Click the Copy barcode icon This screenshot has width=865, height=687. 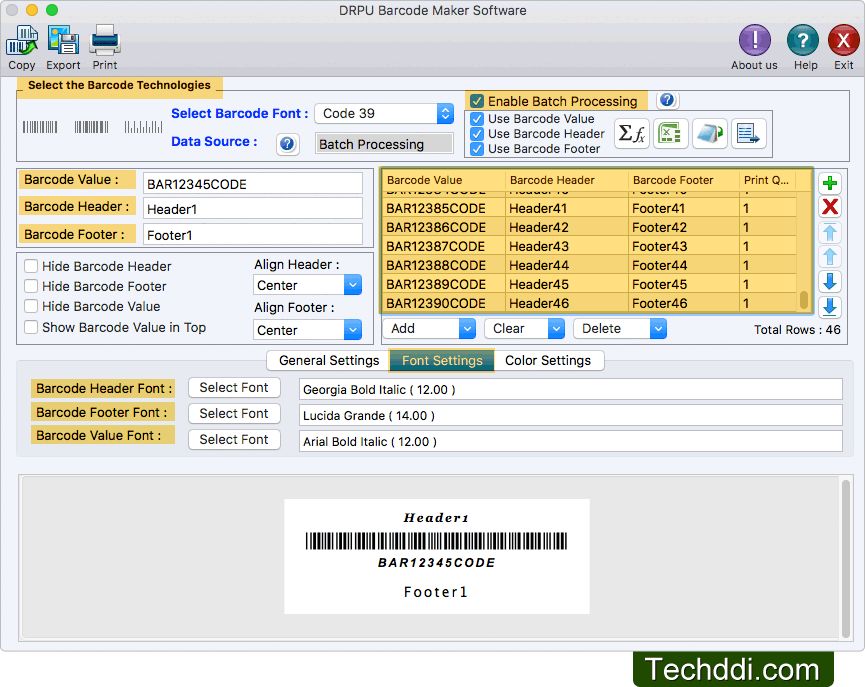tap(22, 41)
